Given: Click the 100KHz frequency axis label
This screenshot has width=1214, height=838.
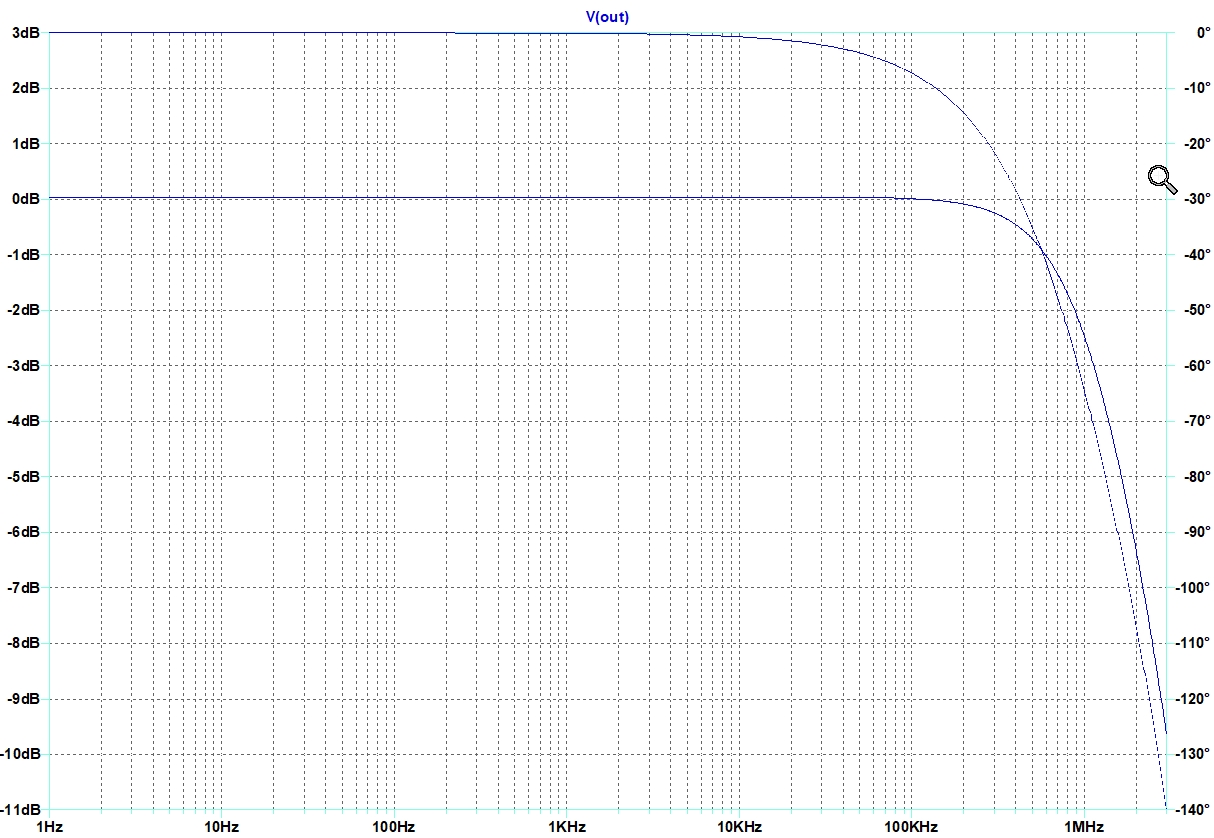Looking at the screenshot, I should 911,827.
